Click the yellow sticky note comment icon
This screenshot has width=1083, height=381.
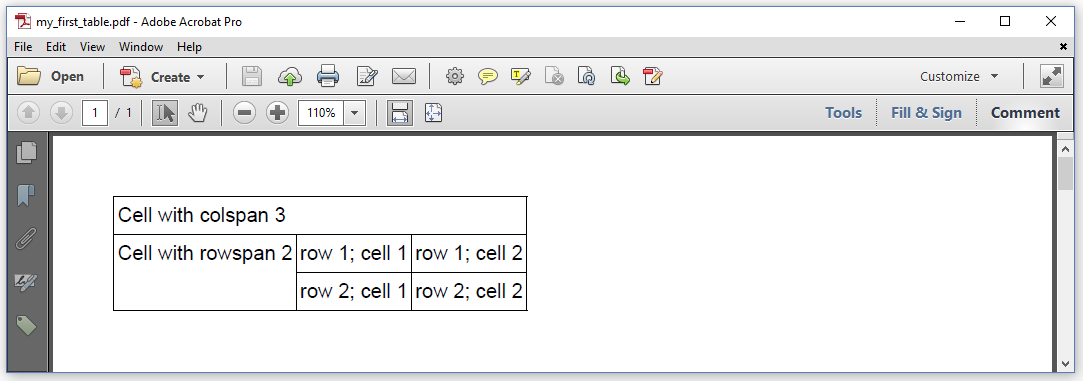pyautogui.click(x=488, y=76)
